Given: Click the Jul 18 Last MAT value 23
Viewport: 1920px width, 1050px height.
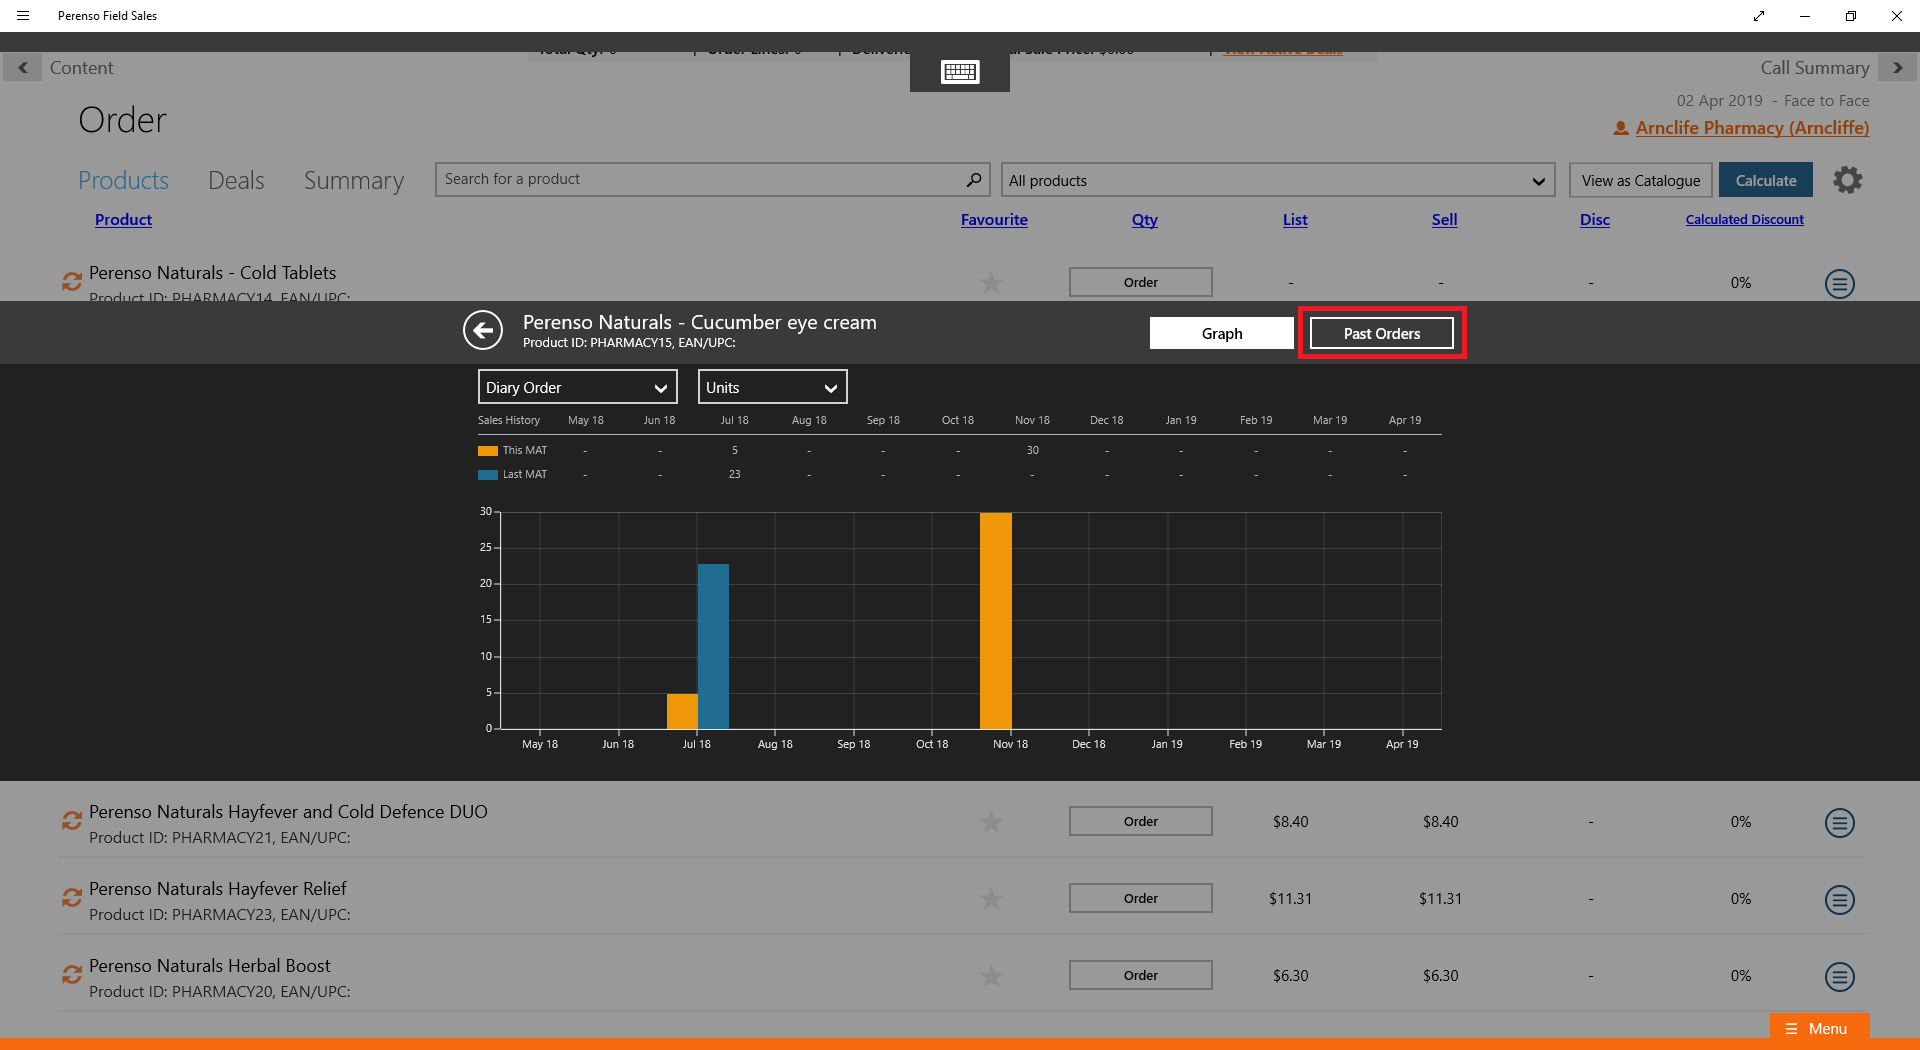Looking at the screenshot, I should tap(734, 474).
